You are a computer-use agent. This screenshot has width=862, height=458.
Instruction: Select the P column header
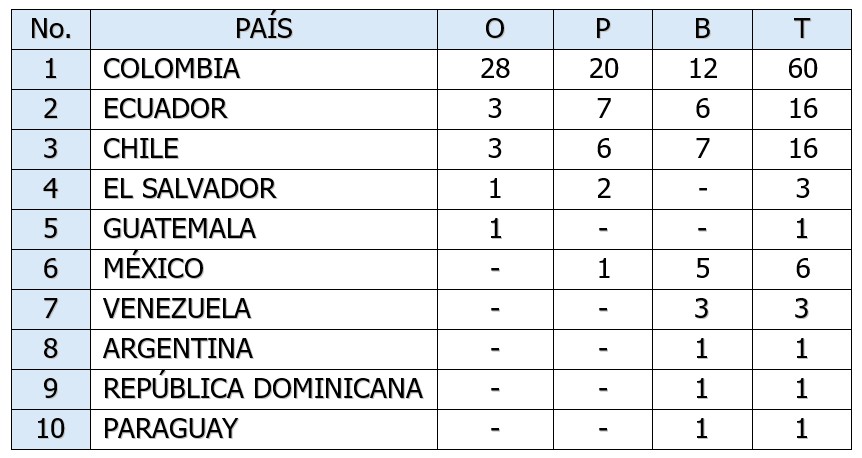coord(602,29)
